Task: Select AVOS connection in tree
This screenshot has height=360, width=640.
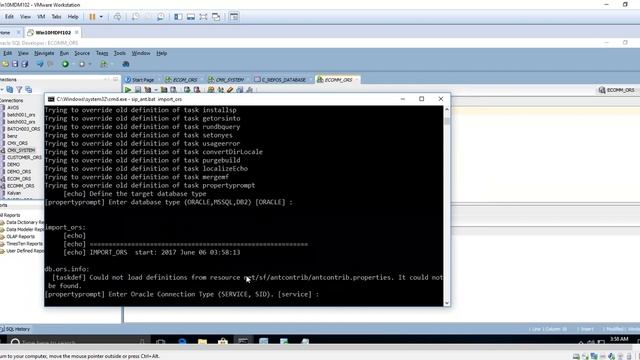Action: (x=13, y=108)
